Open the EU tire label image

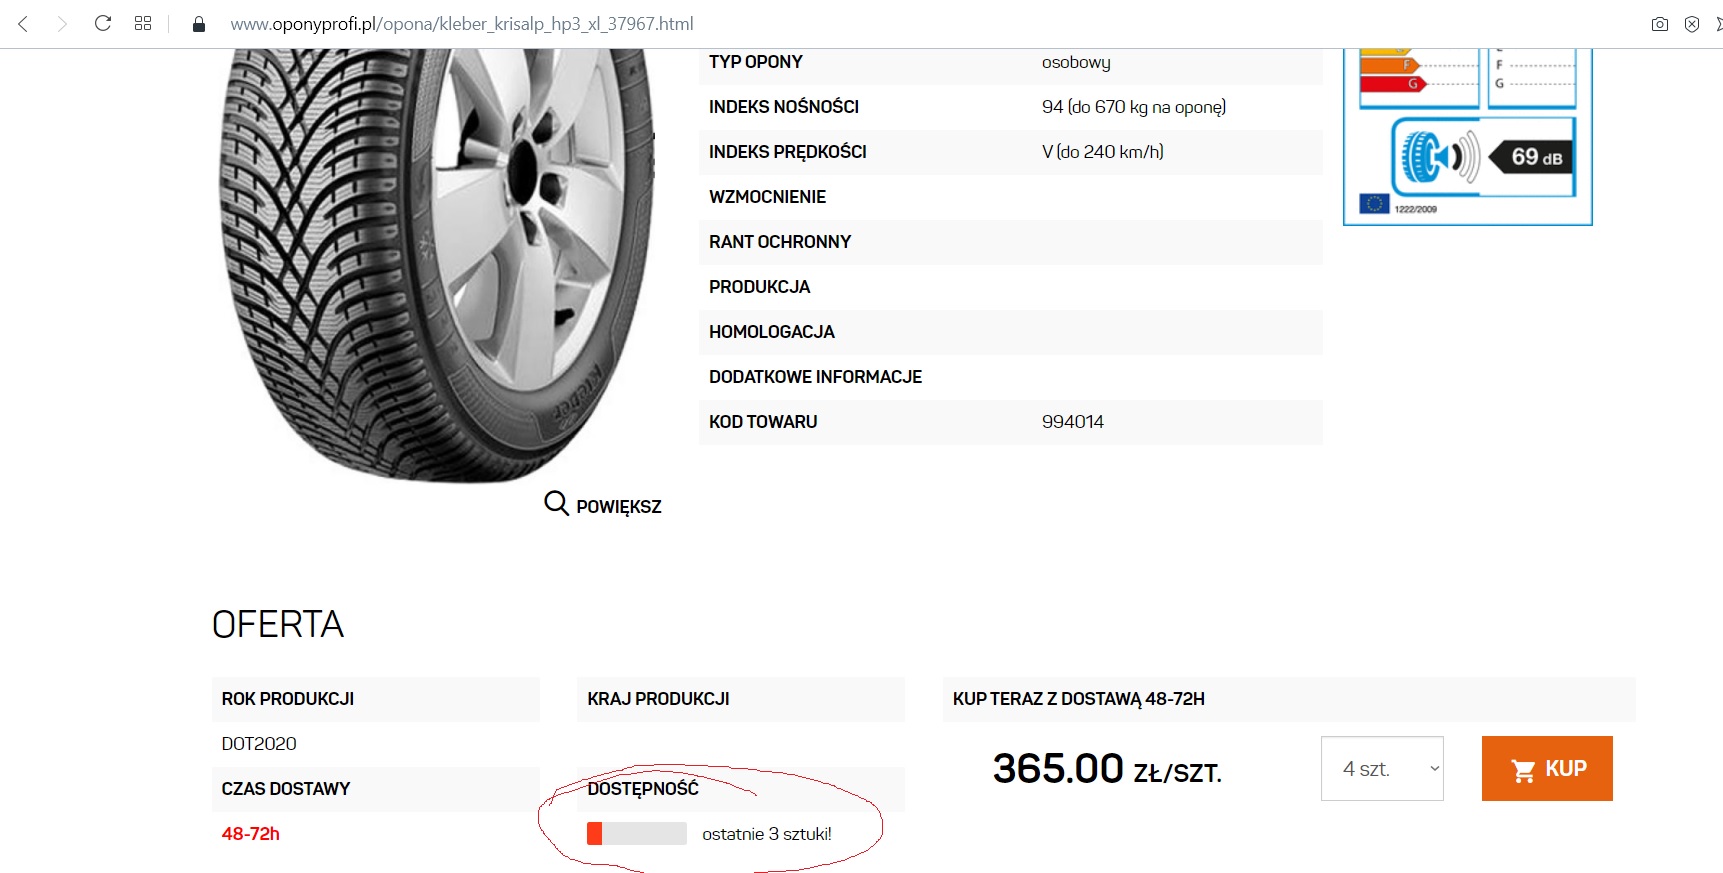point(1467,135)
